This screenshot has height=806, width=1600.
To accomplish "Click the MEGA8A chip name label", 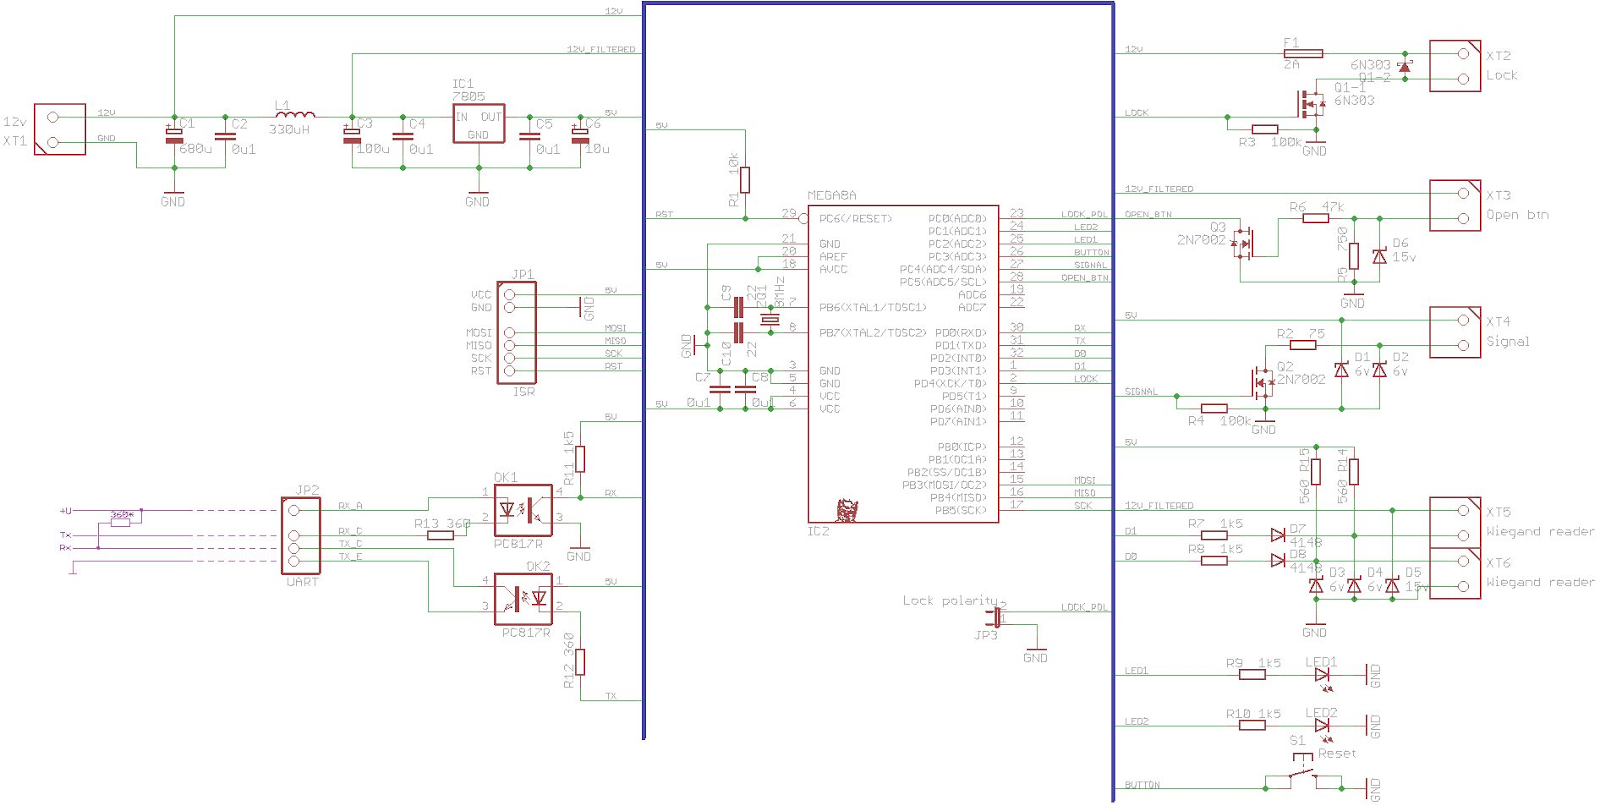I will tap(832, 196).
